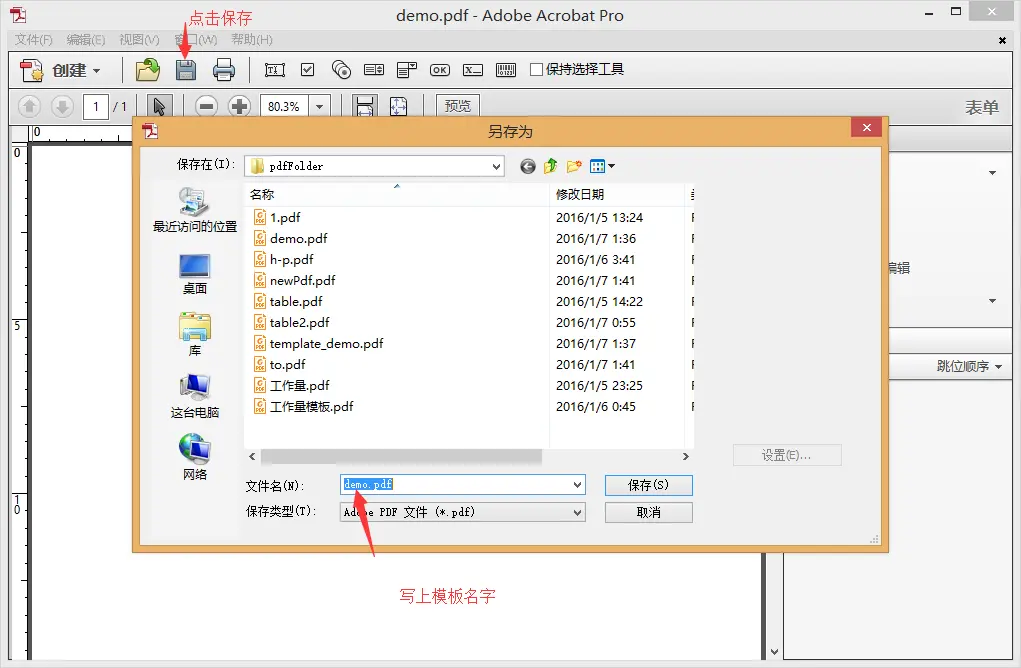Select the check box form tool

pos(307,70)
